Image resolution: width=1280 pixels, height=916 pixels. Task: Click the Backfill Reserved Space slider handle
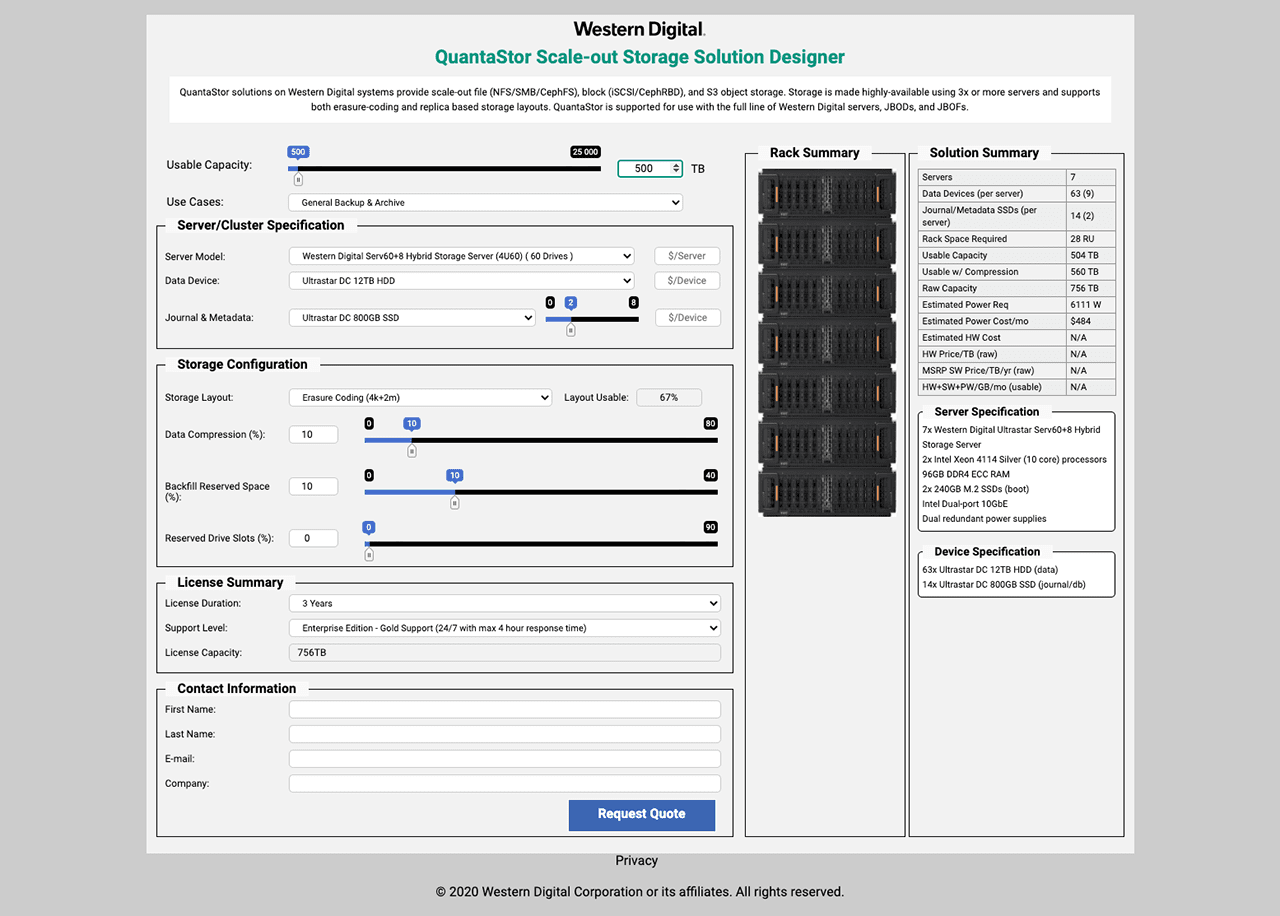coord(455,503)
